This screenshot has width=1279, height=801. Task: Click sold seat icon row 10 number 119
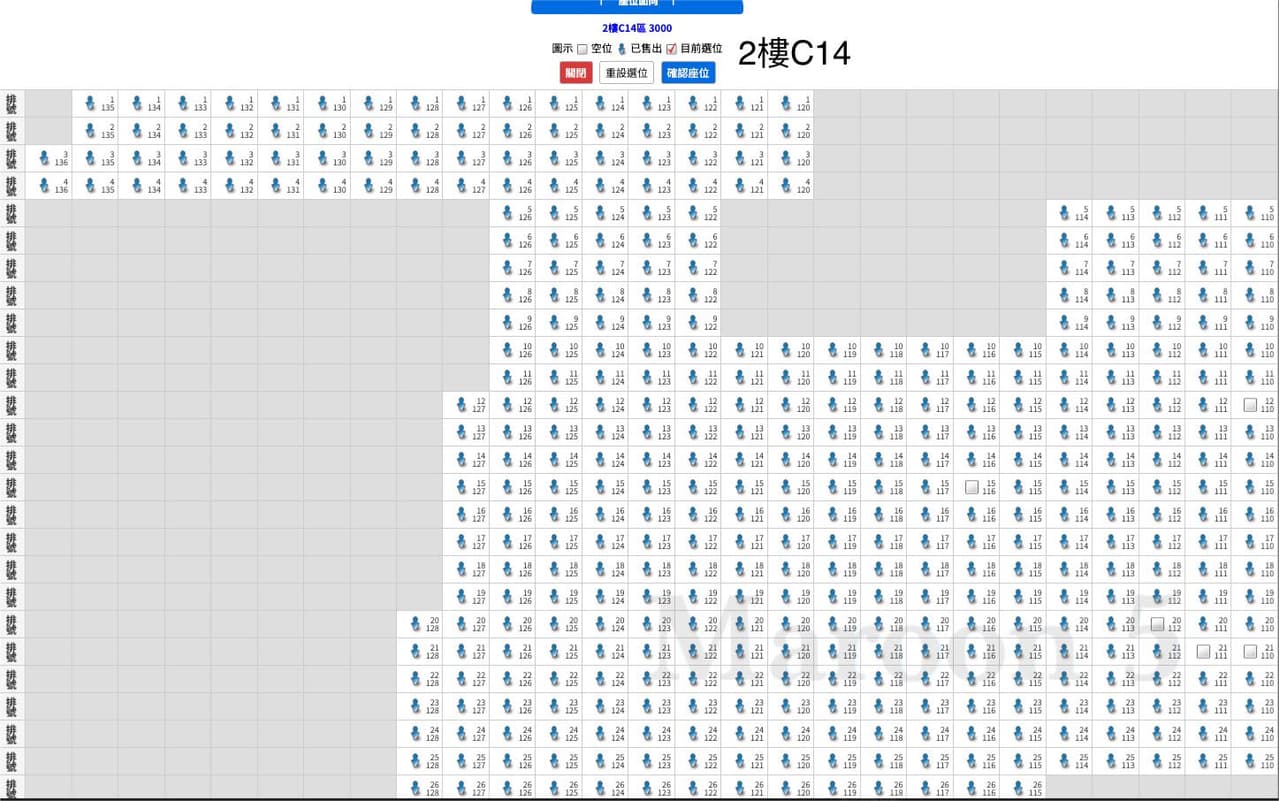pos(833,350)
